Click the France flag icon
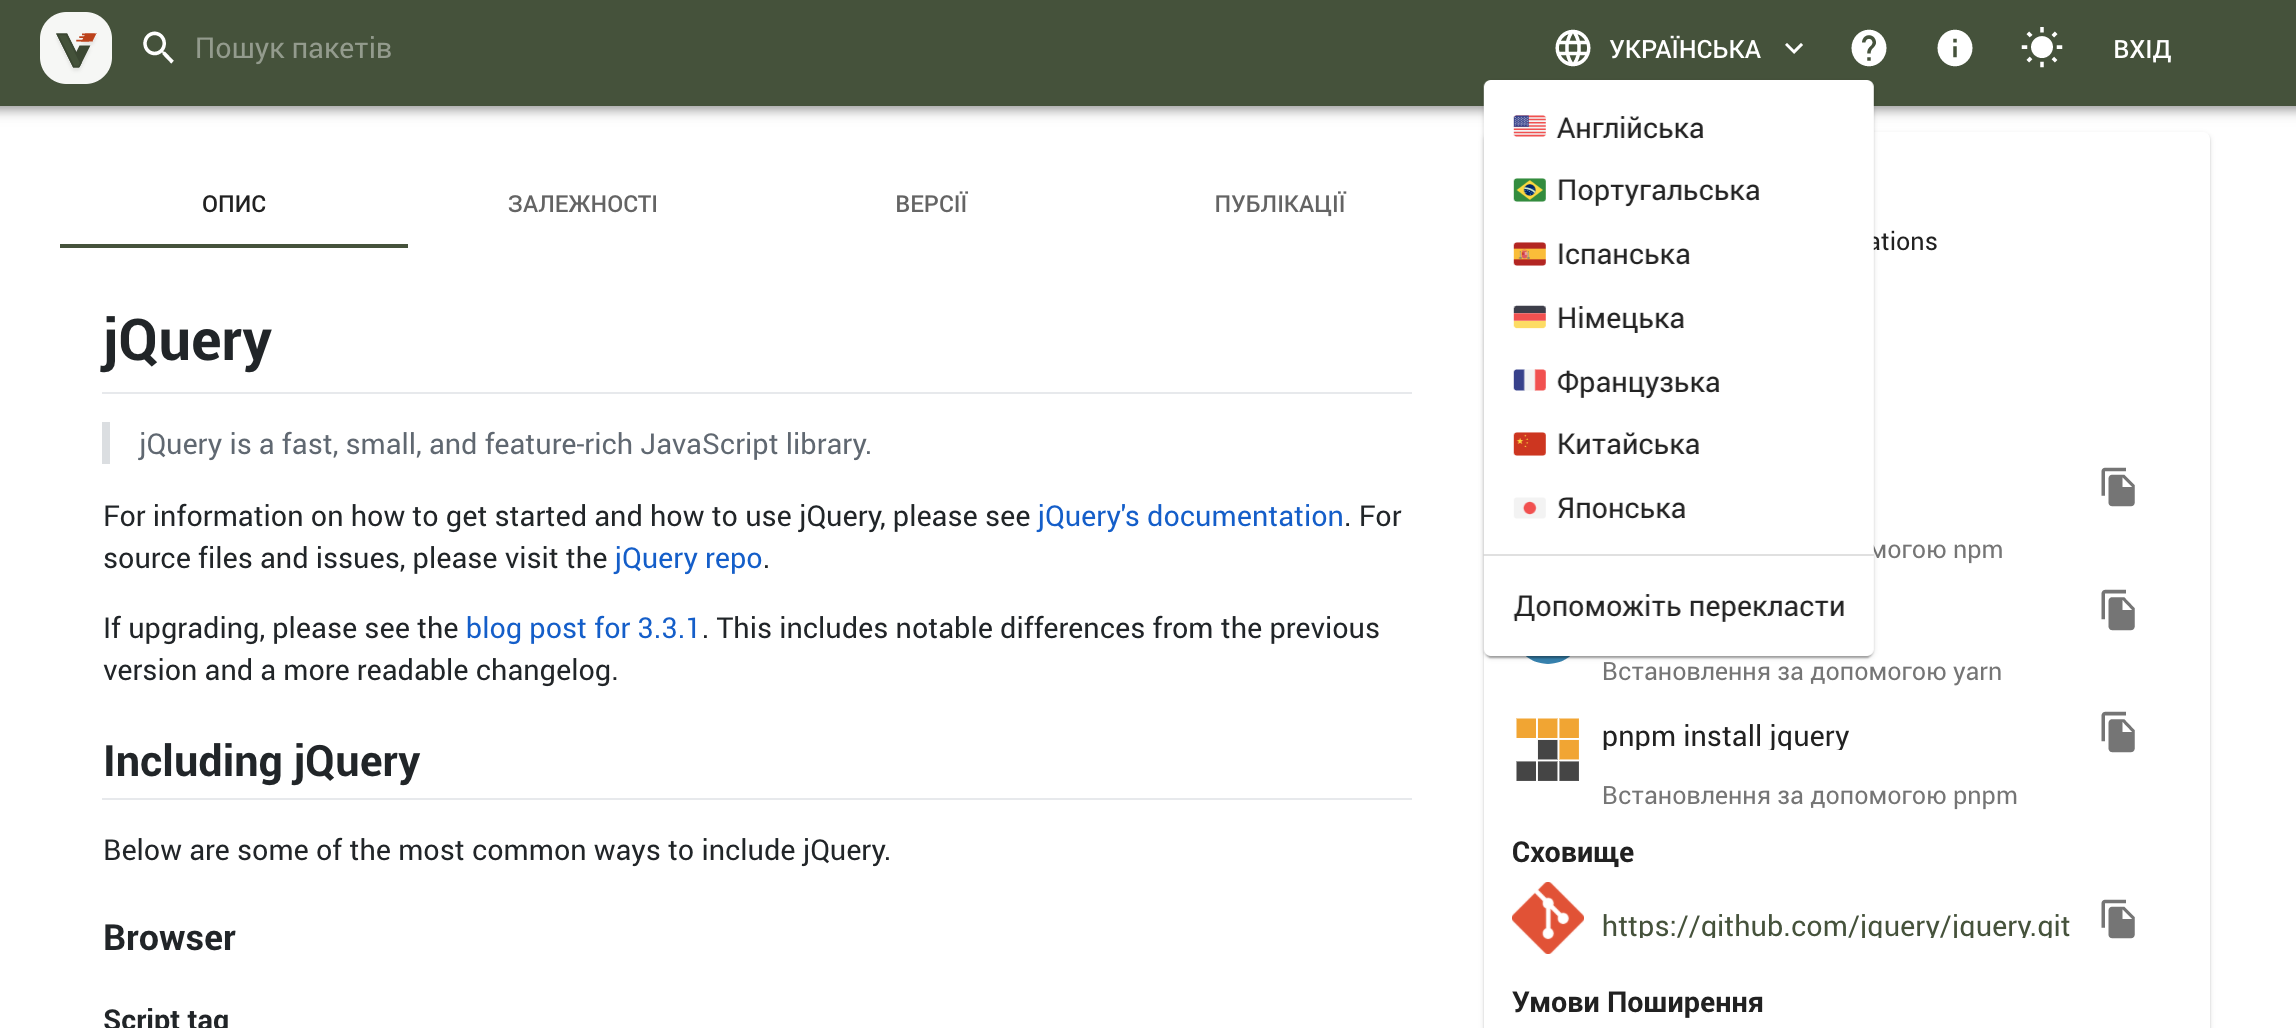Screen dimensions: 2296x1028 (1529, 381)
